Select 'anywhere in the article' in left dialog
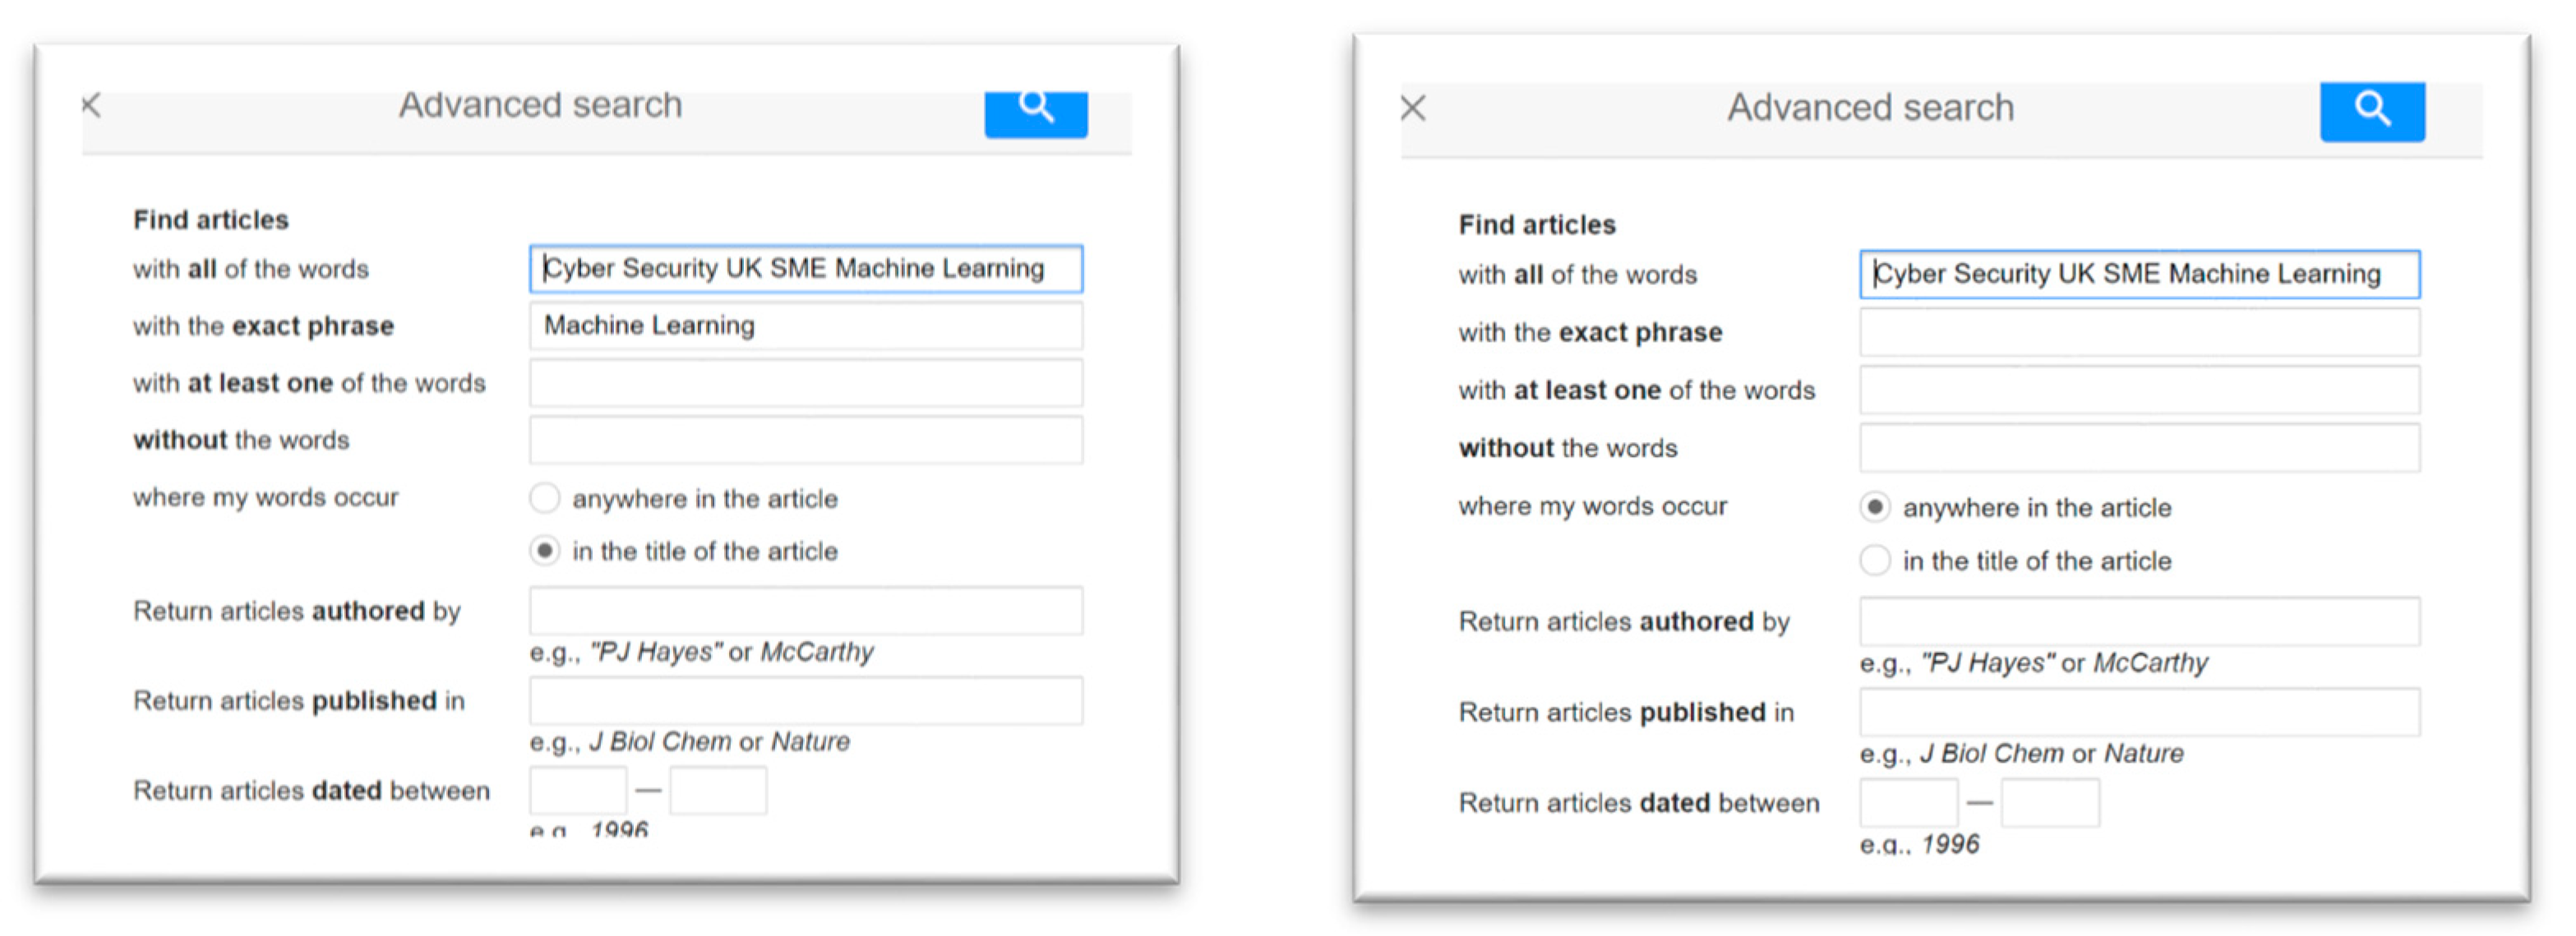 [544, 497]
